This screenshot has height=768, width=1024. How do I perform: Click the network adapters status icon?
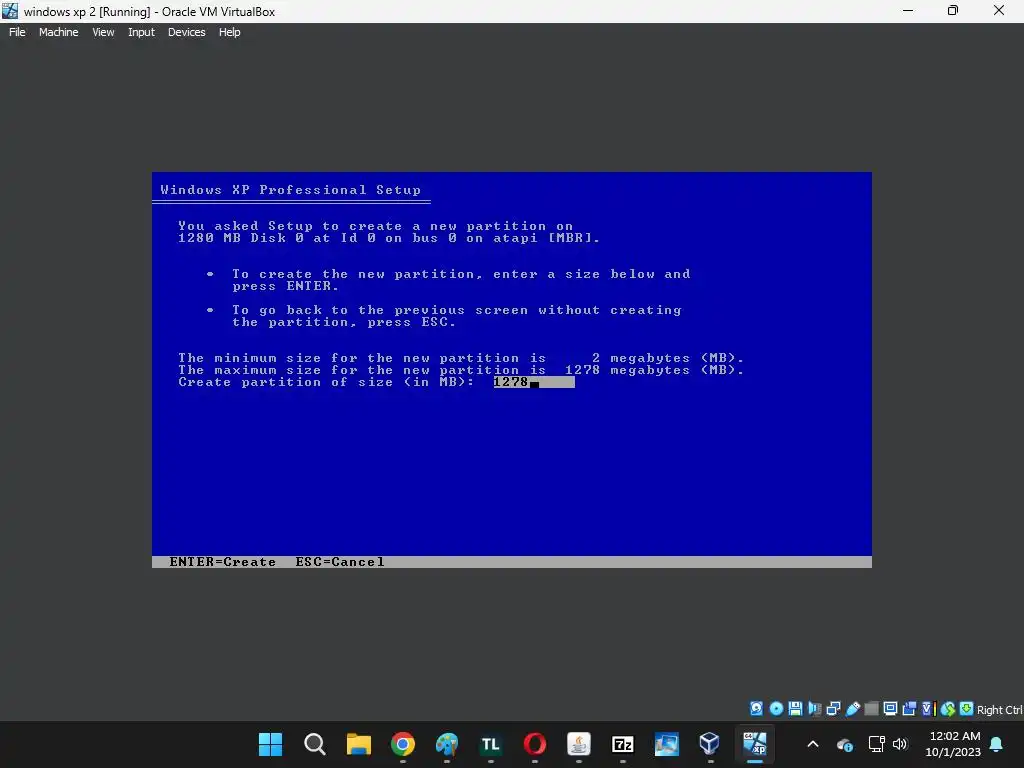click(x=833, y=709)
